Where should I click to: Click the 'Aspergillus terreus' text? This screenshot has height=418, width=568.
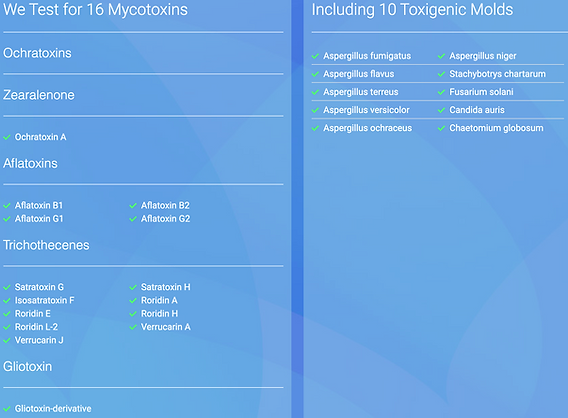[361, 92]
